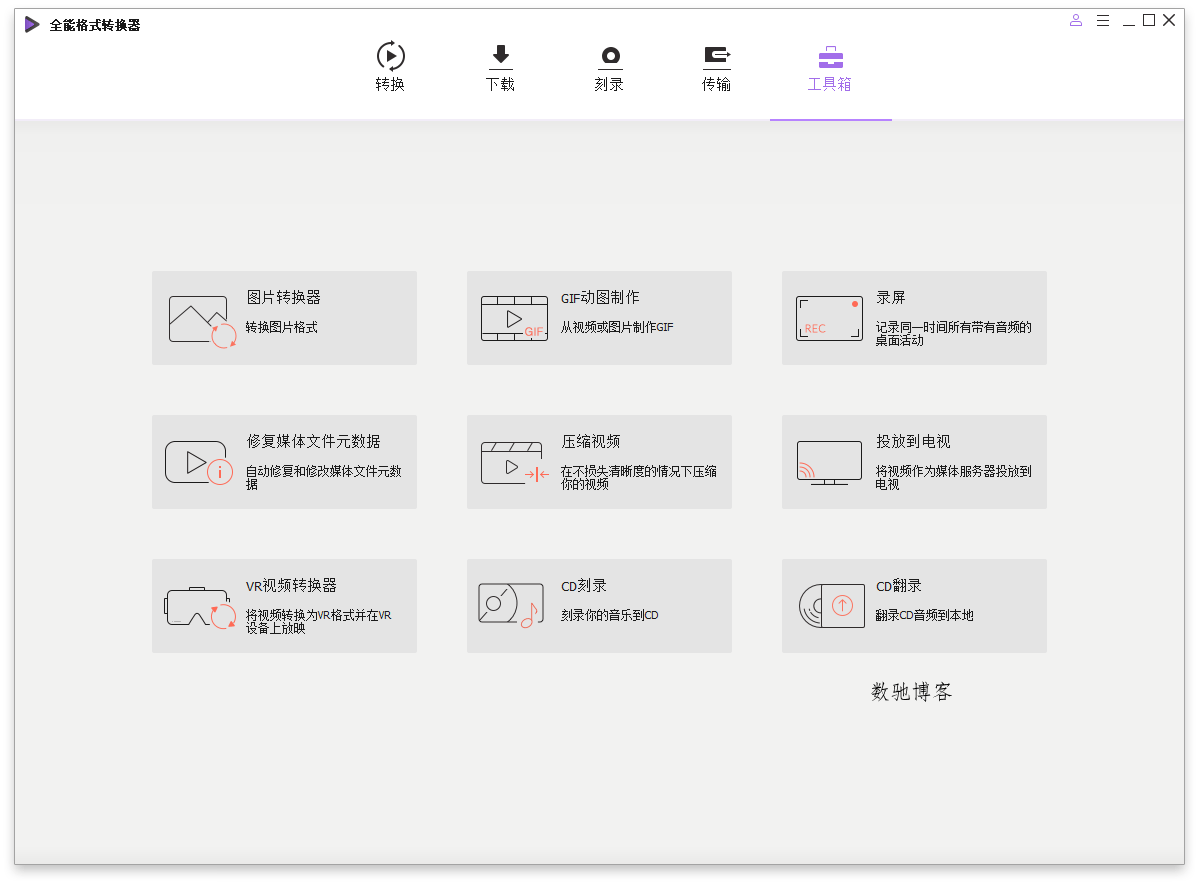Open 图片转换器 tool title
1199x888 pixels.
[283, 297]
